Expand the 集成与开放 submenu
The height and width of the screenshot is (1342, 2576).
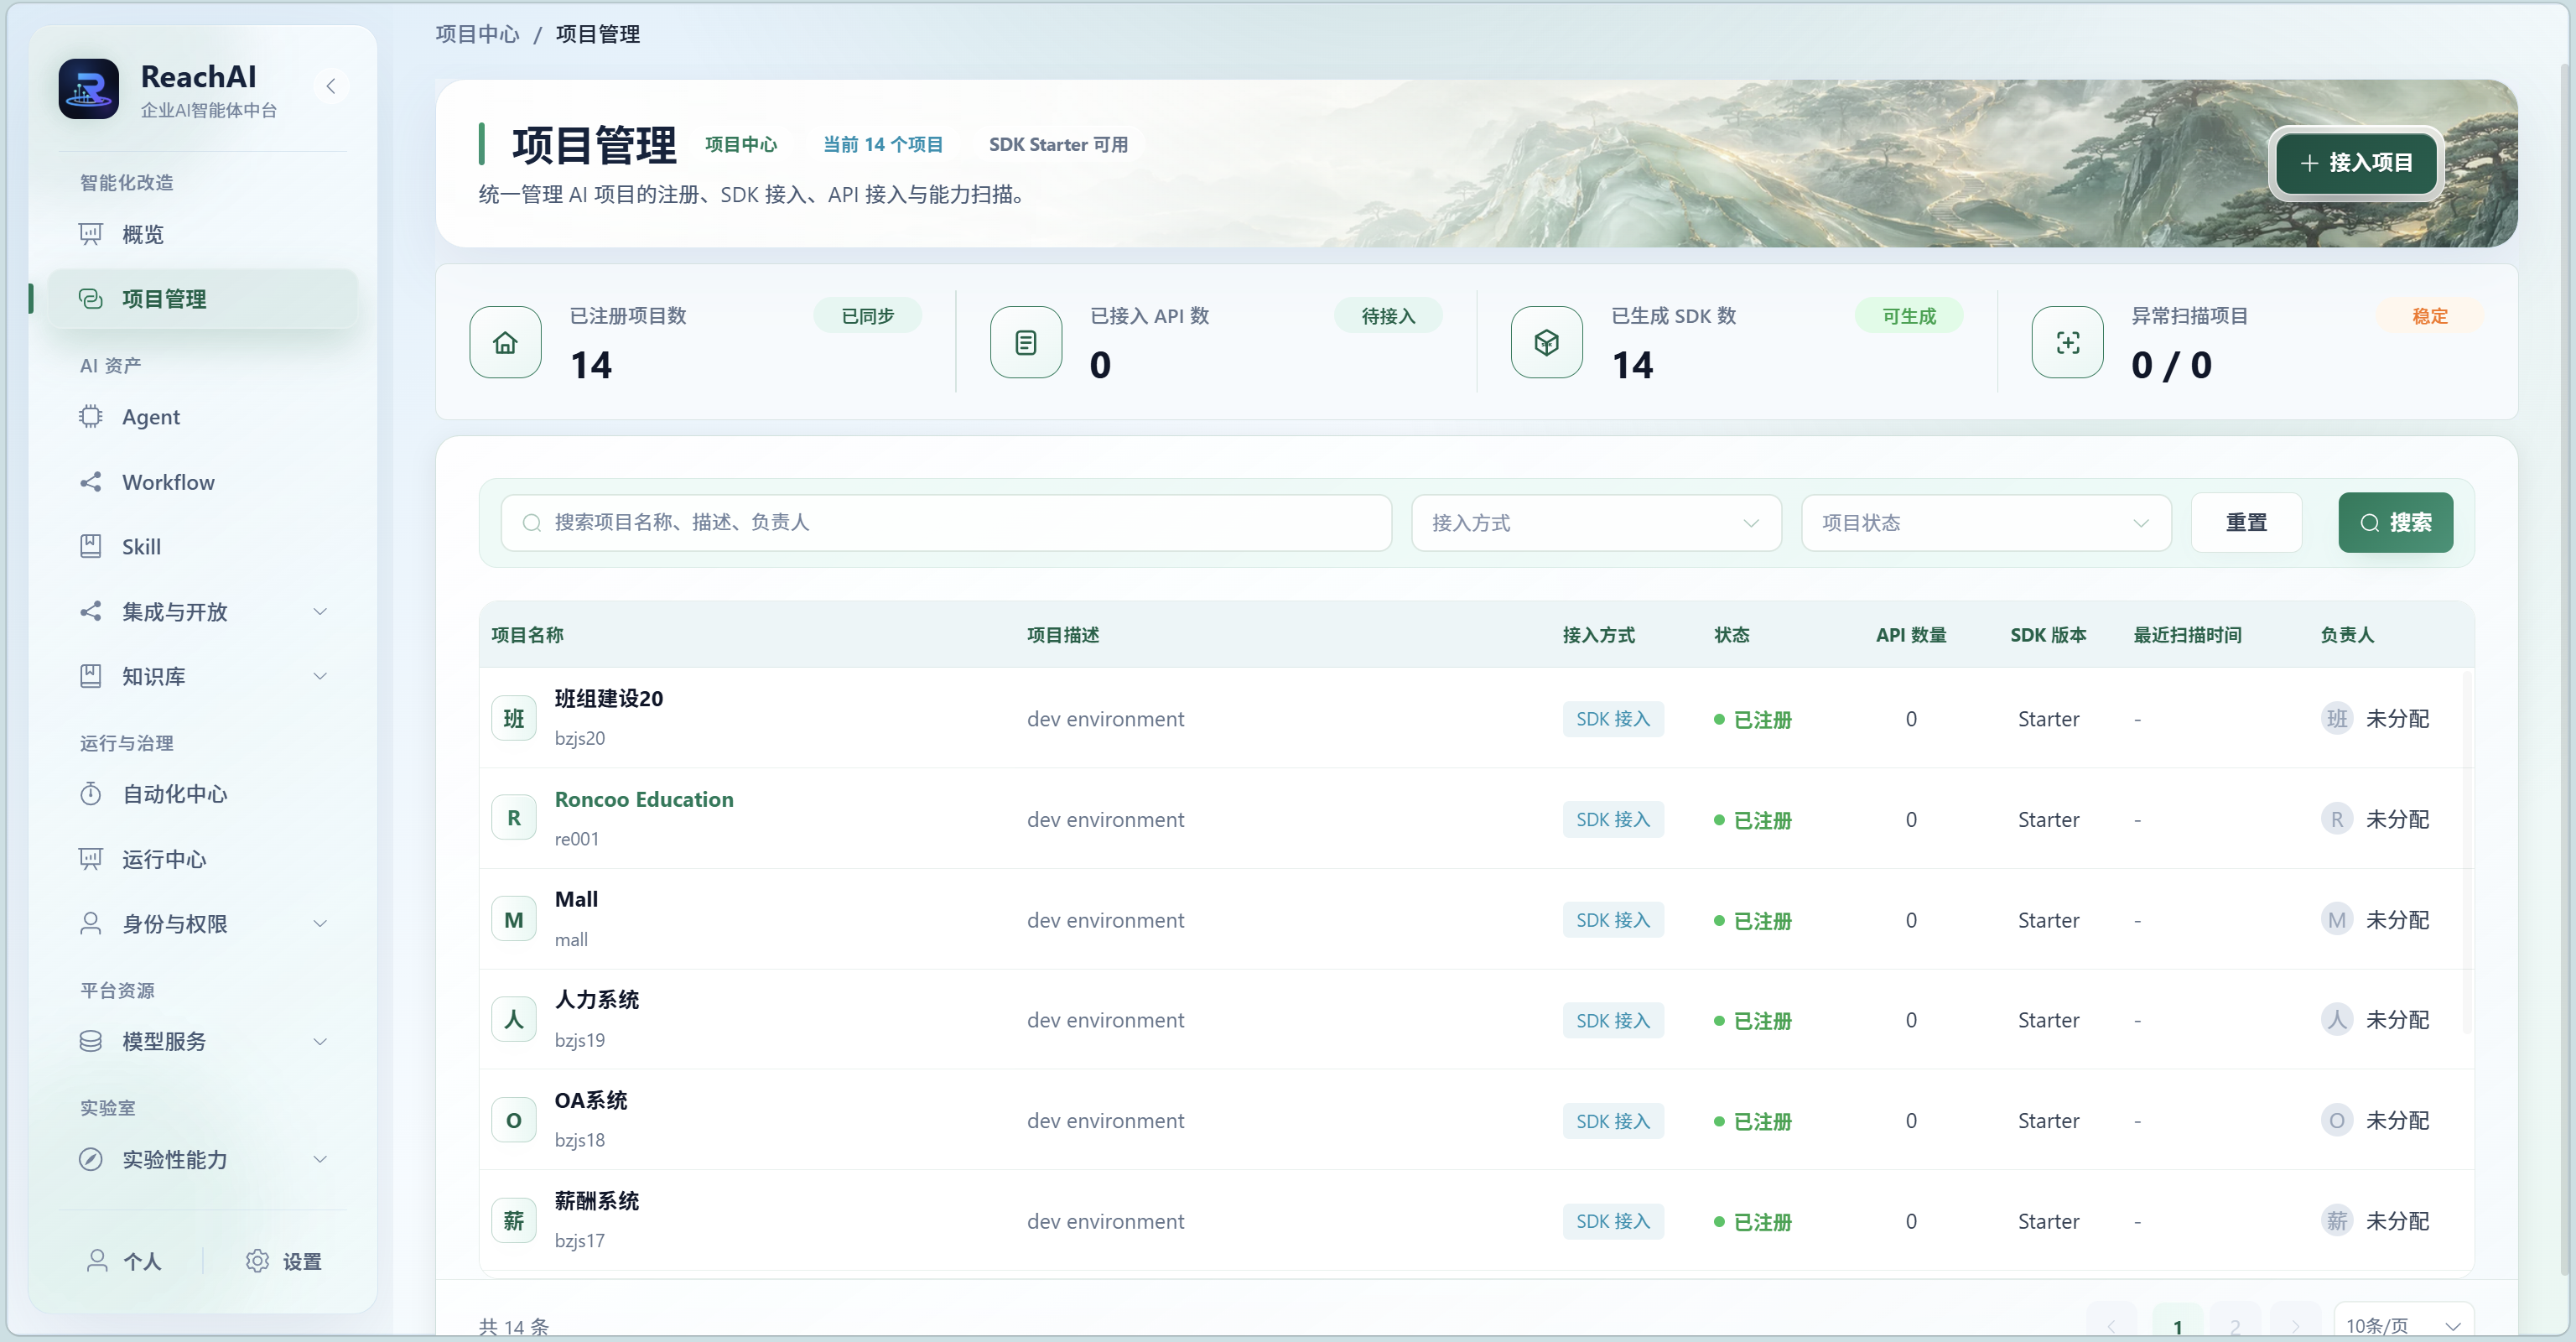(203, 612)
